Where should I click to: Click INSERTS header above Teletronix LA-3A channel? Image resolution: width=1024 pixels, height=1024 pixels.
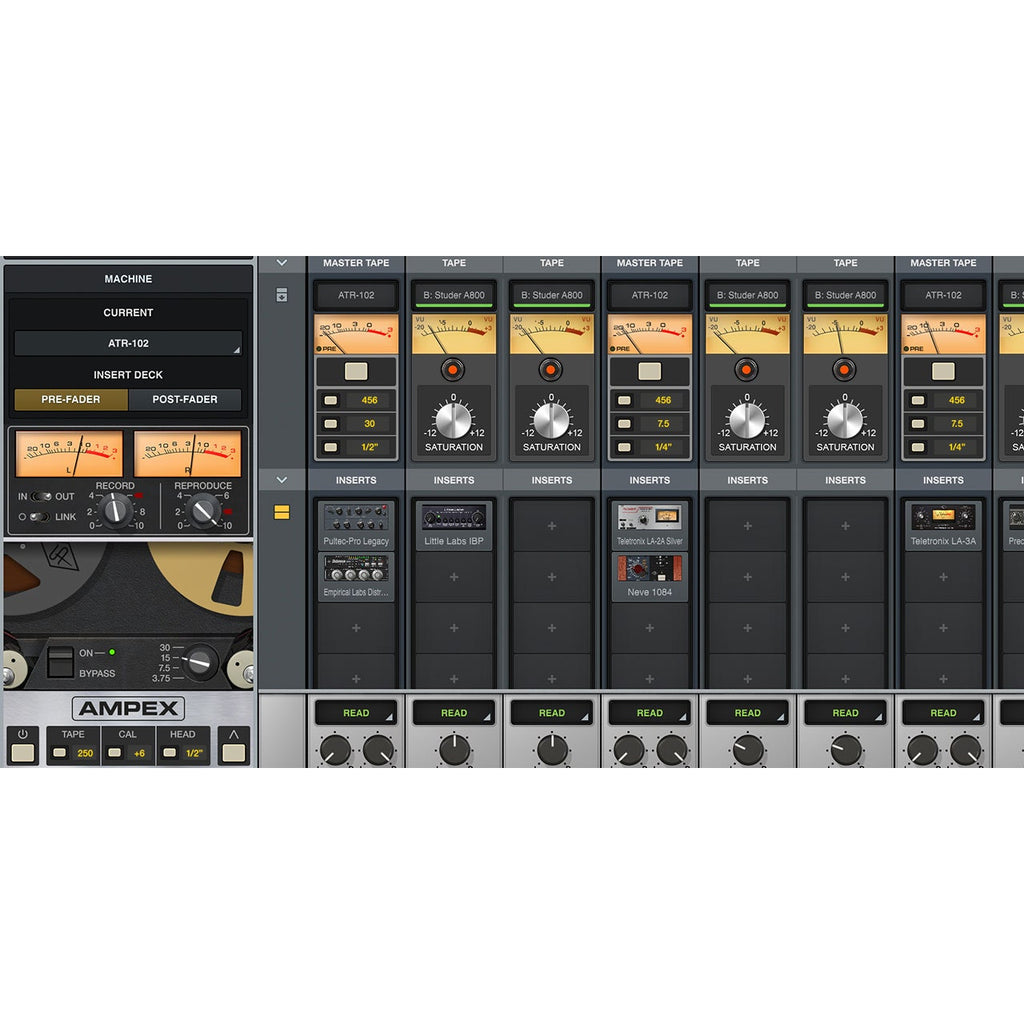pyautogui.click(x=943, y=480)
